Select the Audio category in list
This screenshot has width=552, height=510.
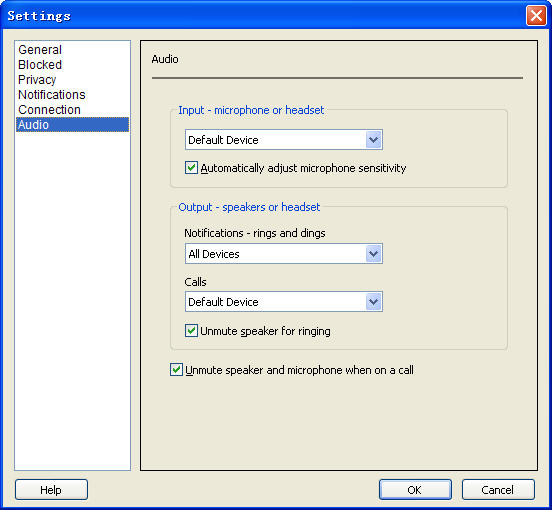point(73,125)
